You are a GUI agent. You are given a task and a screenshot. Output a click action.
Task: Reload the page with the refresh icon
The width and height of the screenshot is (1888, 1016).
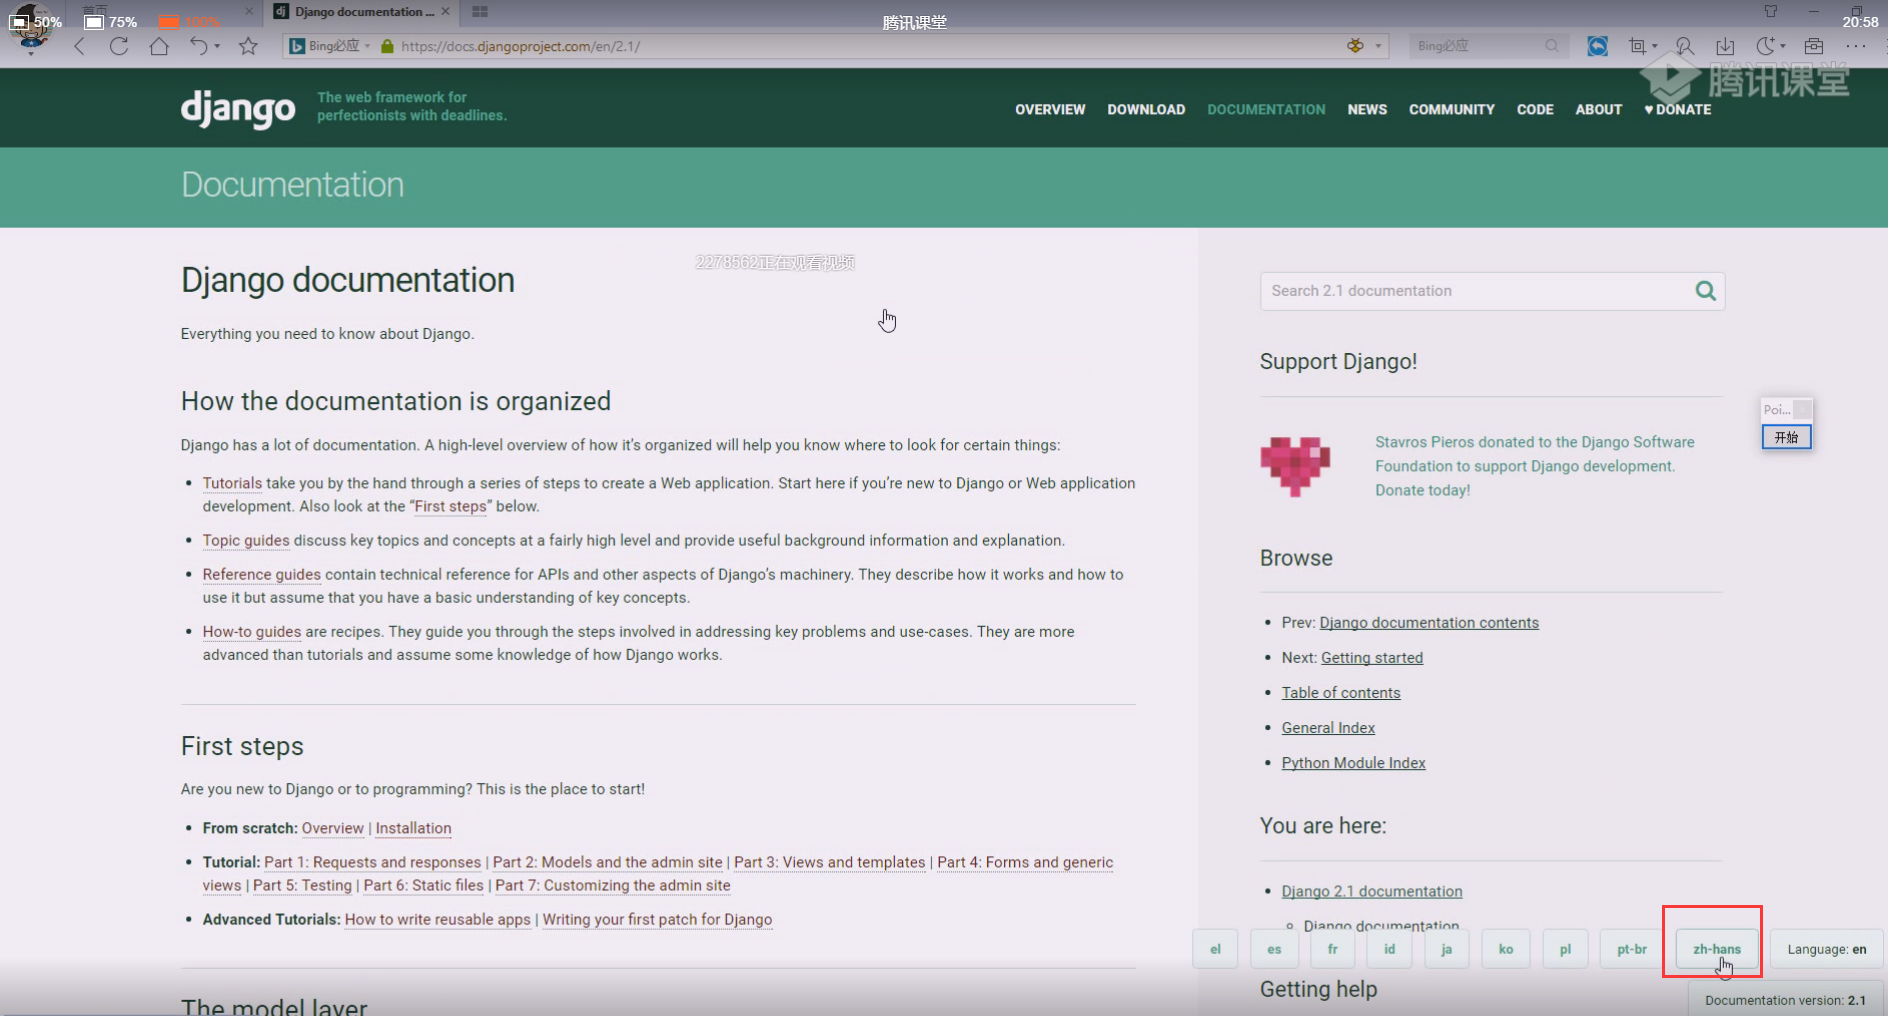coord(119,46)
